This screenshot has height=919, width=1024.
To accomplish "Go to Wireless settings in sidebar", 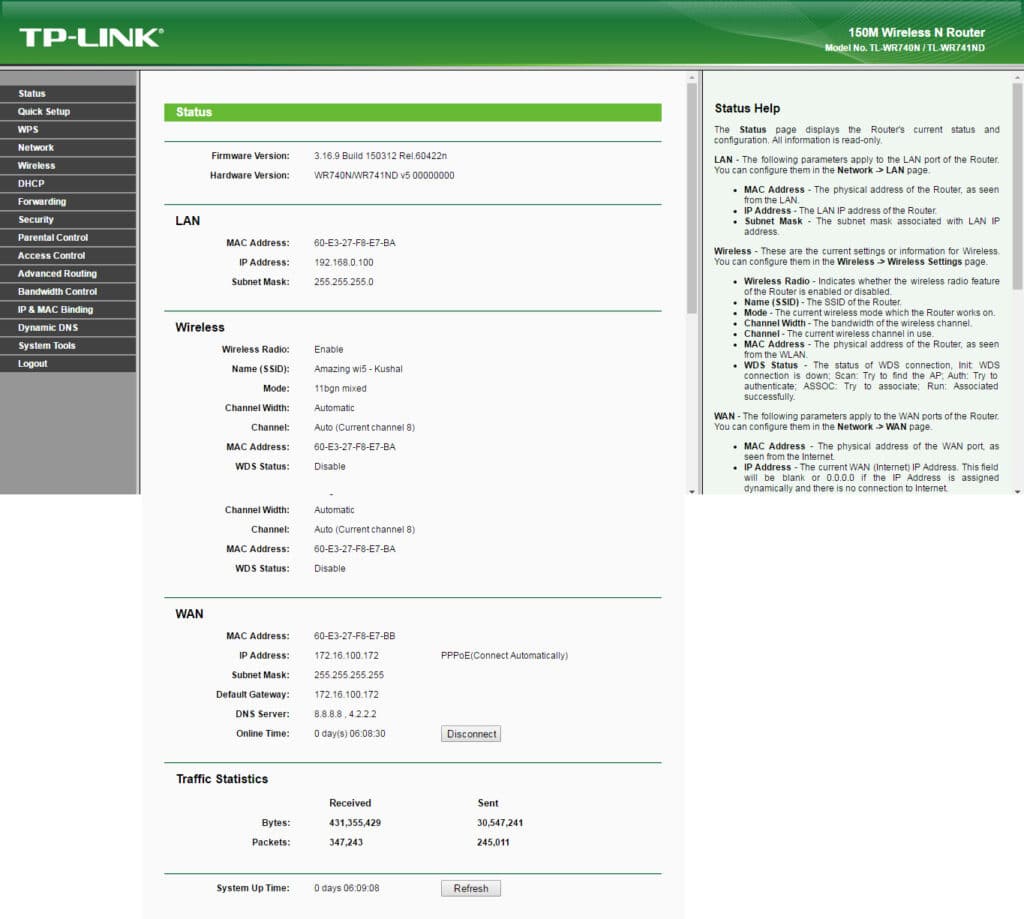I will (68, 165).
